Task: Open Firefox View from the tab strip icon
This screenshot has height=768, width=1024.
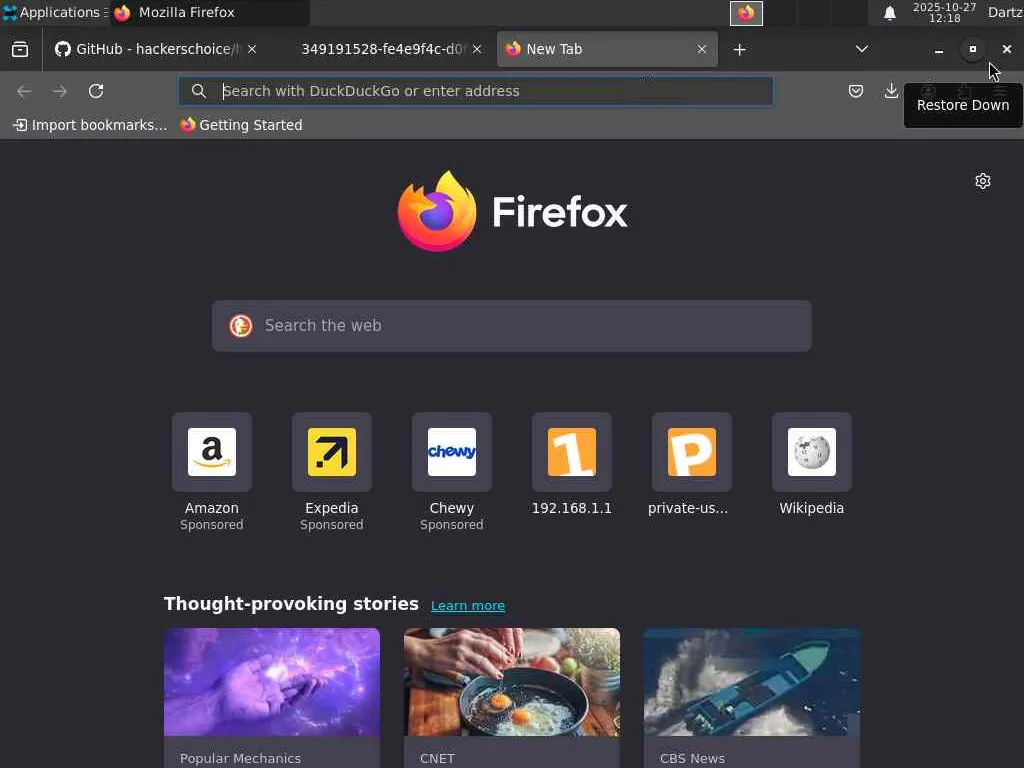Action: tap(20, 49)
